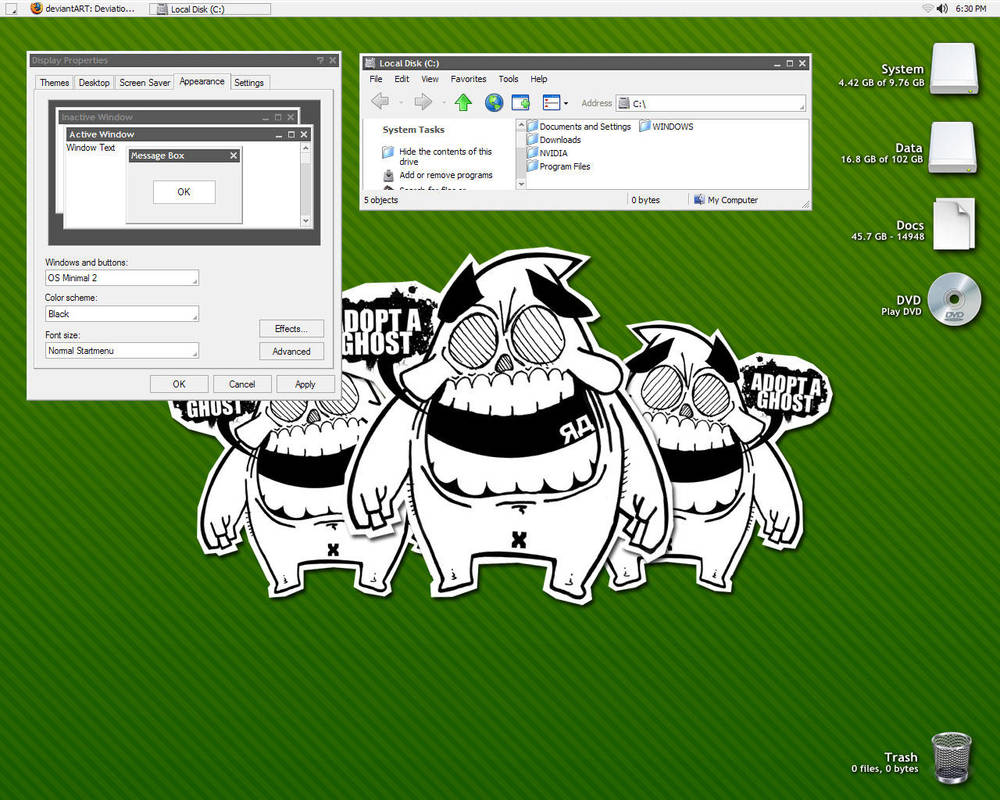Open the Windows and buttons dropdown

[x=122, y=278]
